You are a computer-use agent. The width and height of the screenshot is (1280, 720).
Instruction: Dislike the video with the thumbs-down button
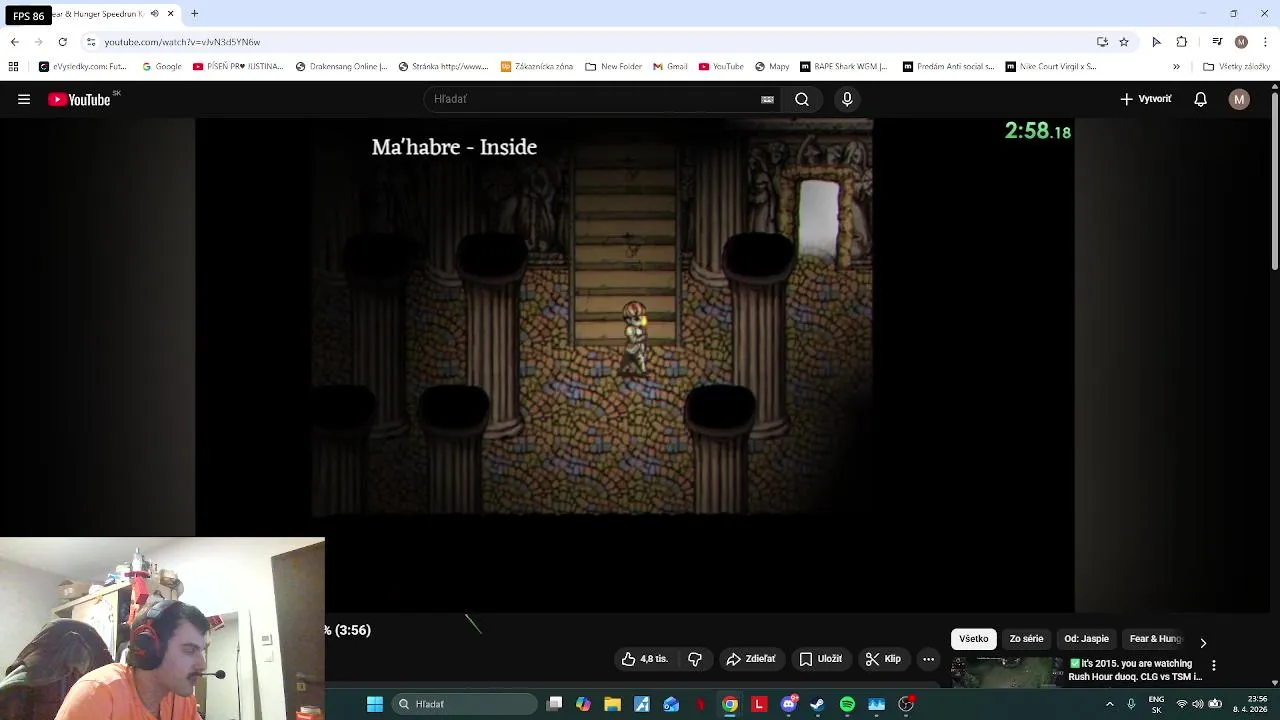695,659
